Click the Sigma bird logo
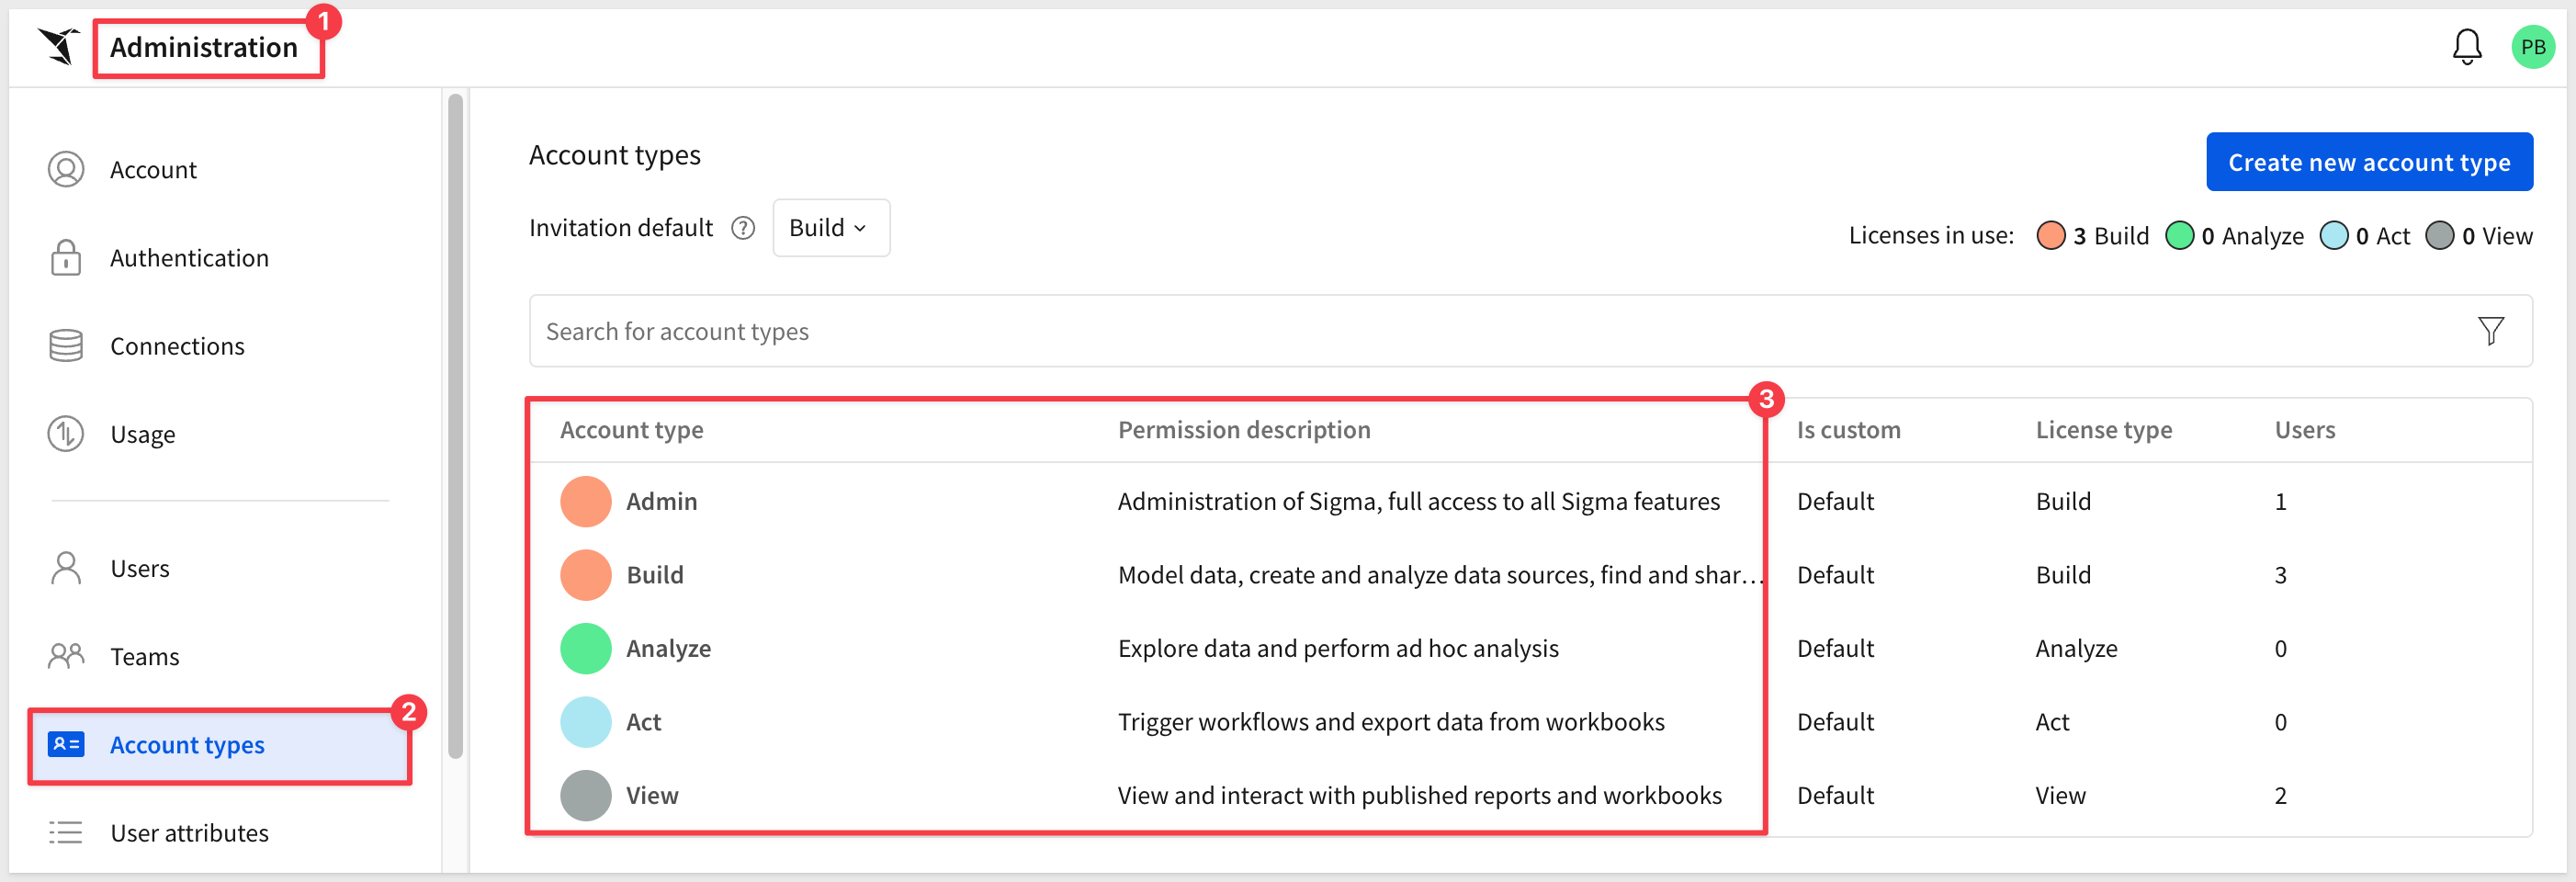 [x=59, y=46]
